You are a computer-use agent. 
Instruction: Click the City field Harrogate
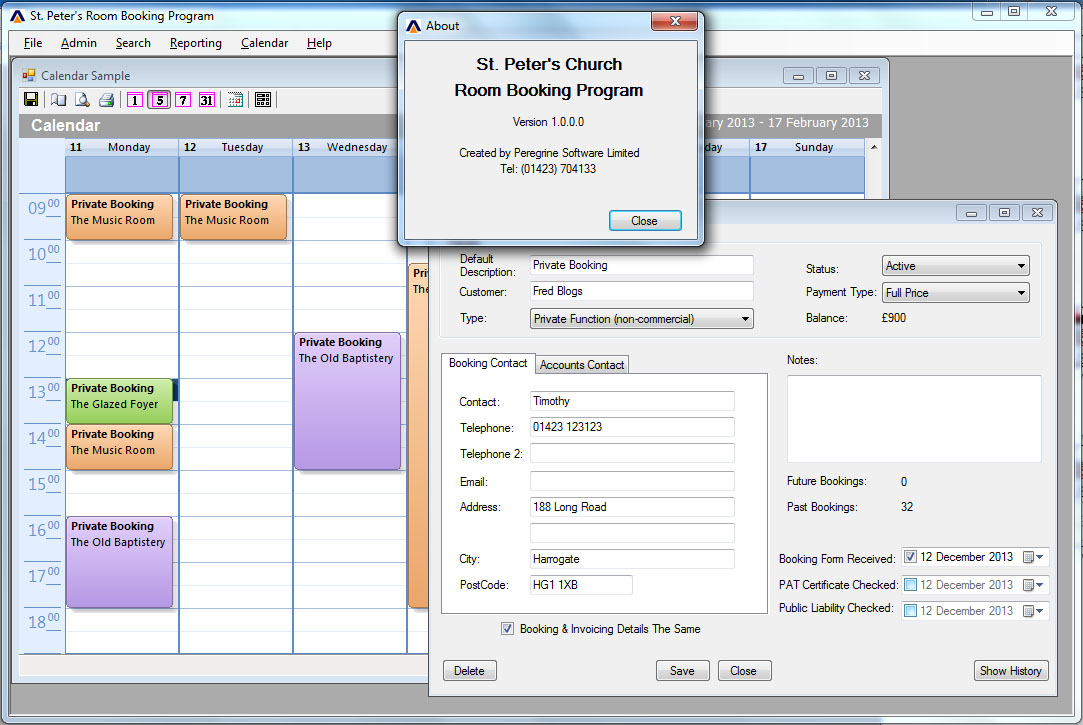click(632, 559)
